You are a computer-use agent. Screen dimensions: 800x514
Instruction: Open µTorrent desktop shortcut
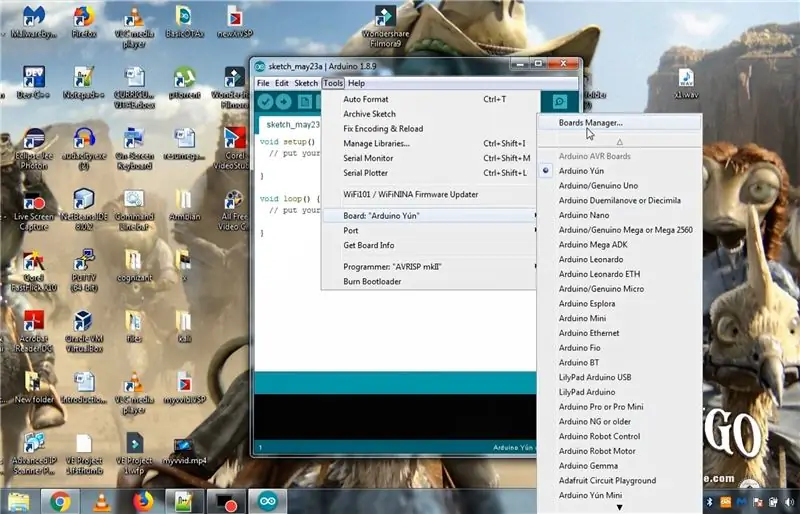(x=184, y=83)
